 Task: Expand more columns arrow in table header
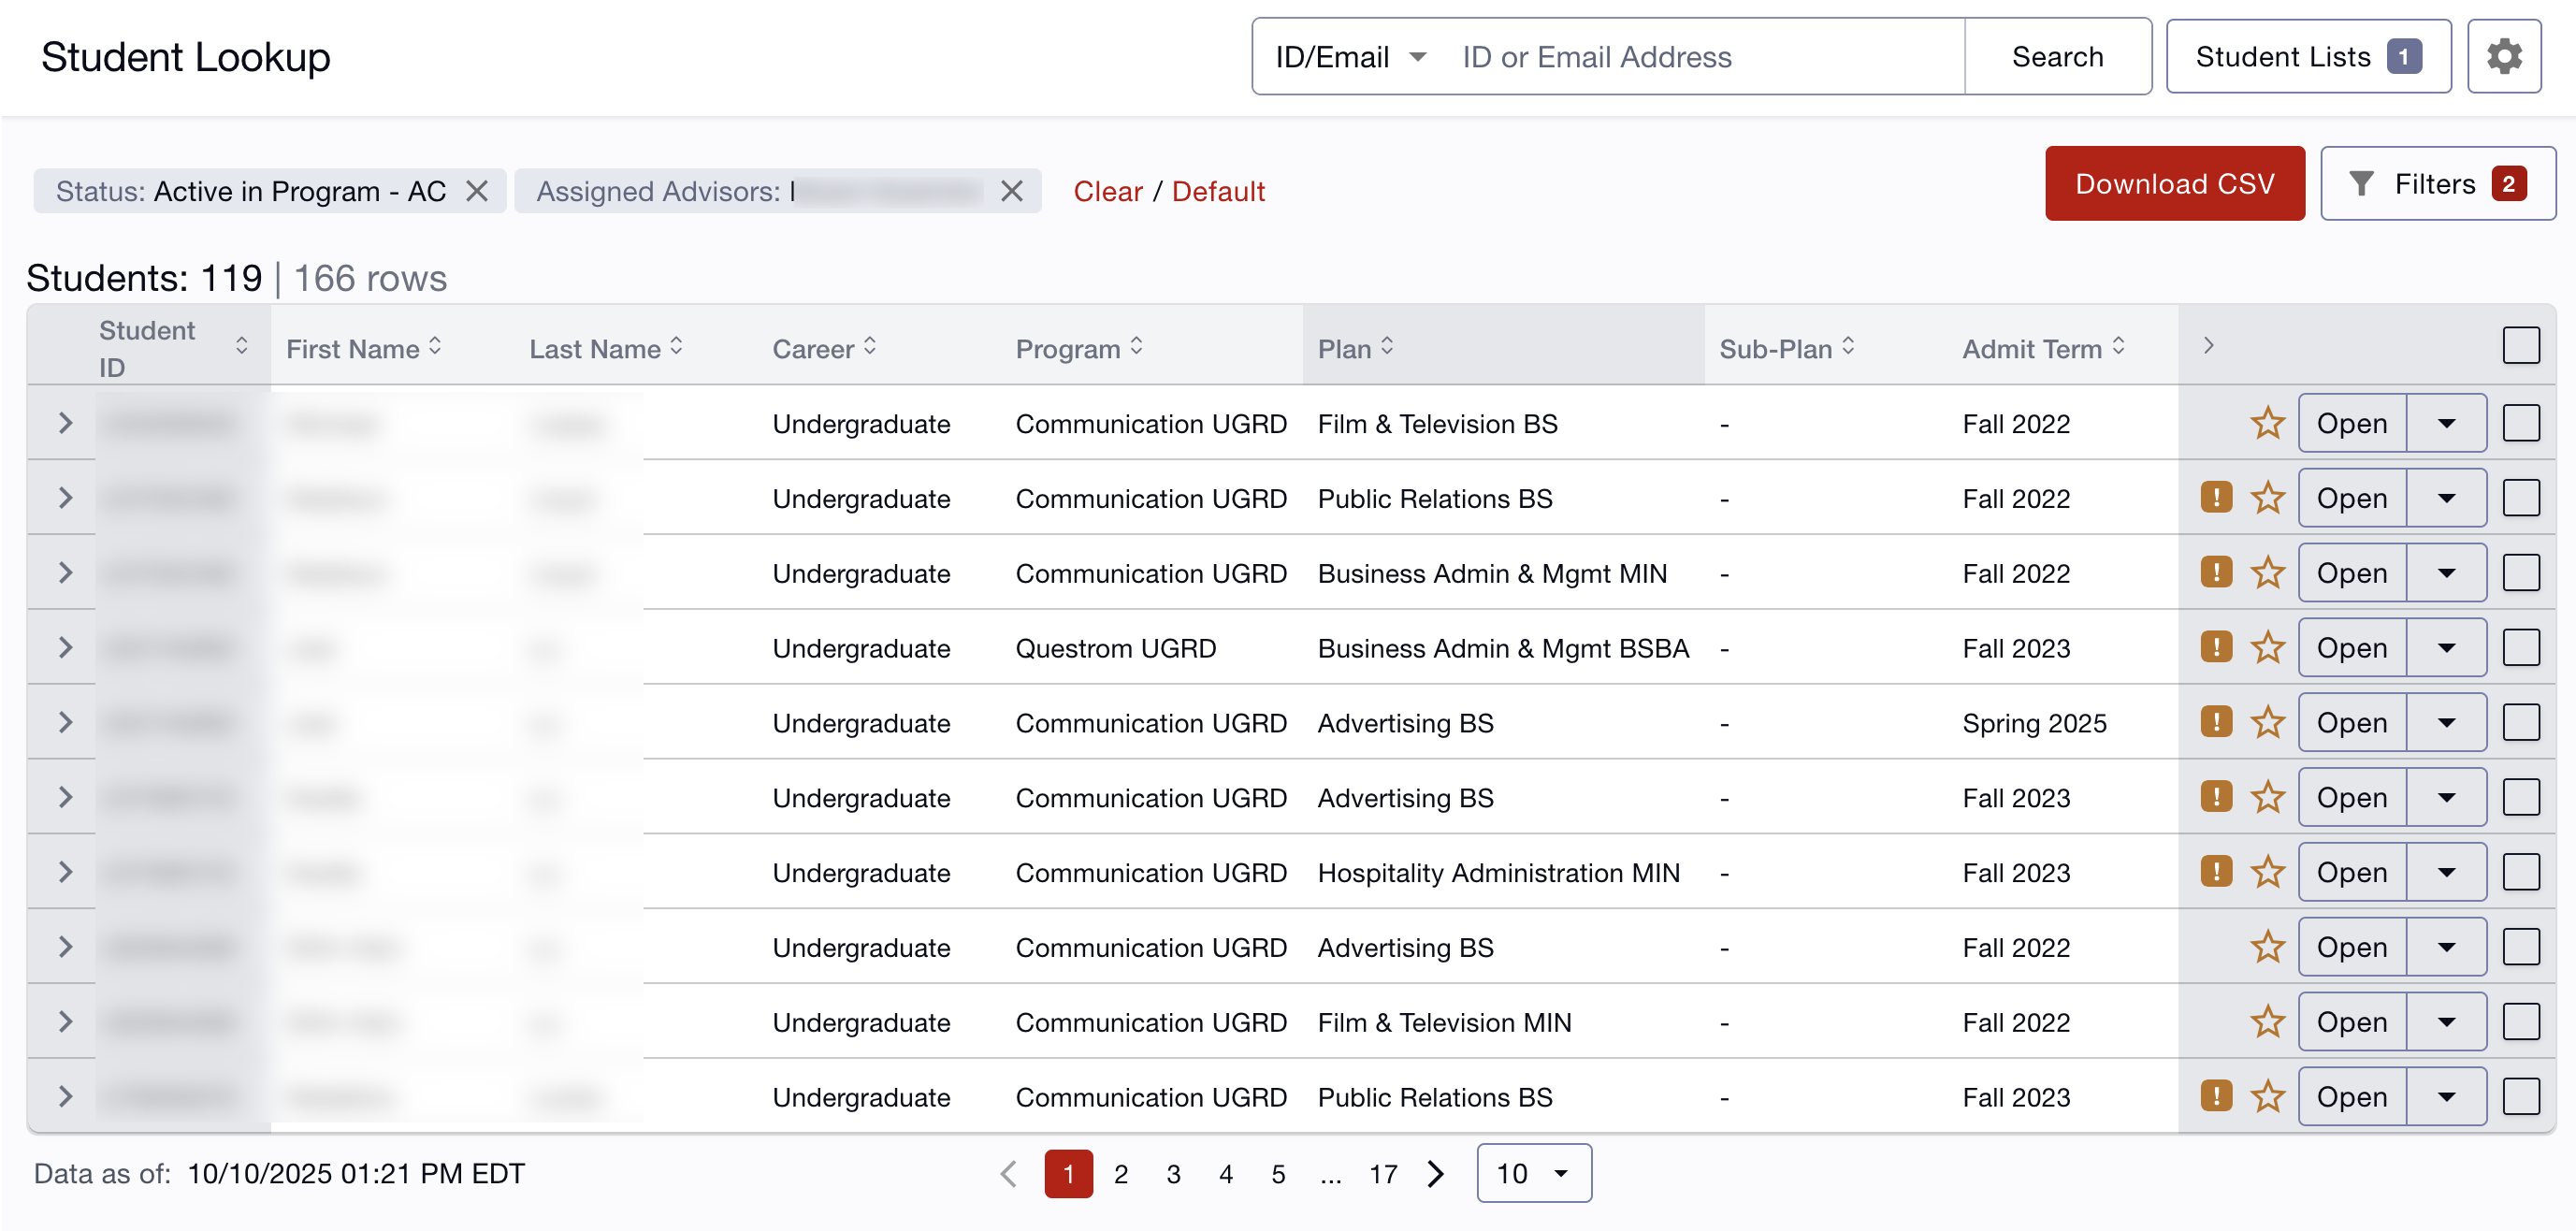[2208, 345]
